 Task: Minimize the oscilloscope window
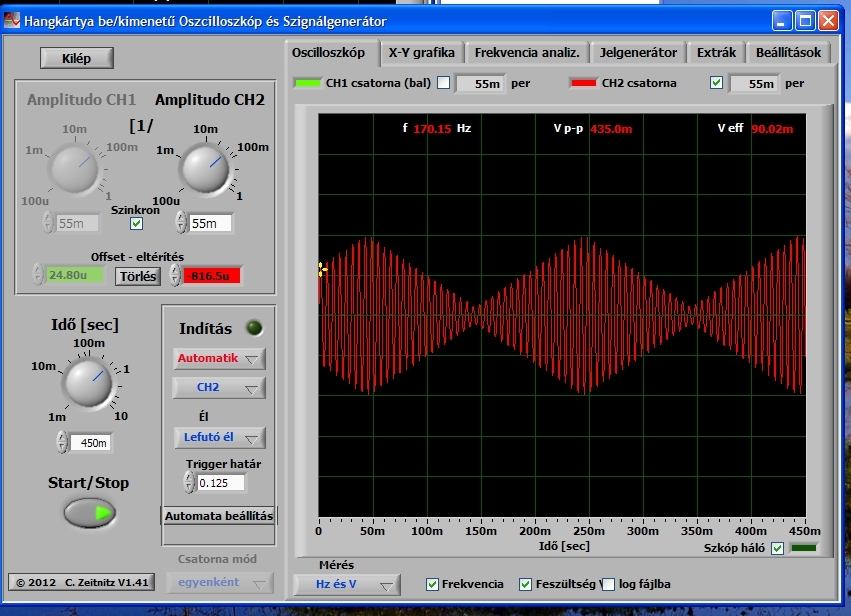tap(782, 21)
